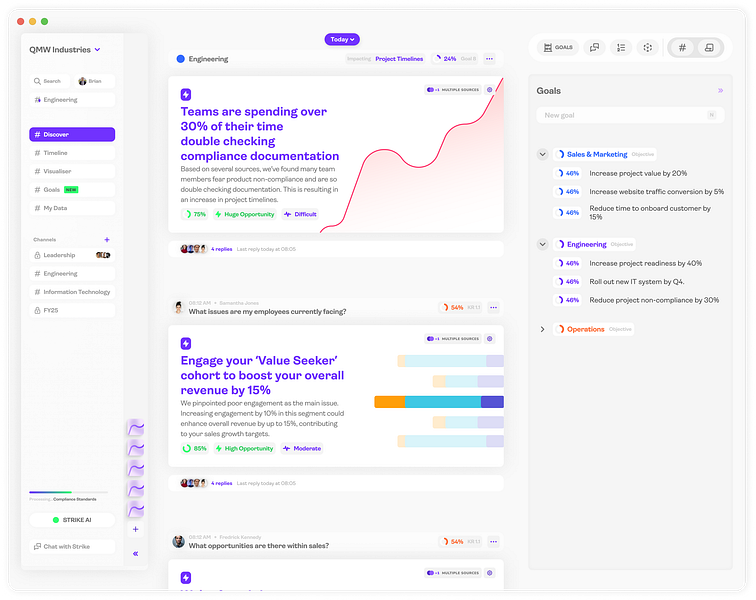Viewport: 756px width, 600px height.
Task: Select the Engineering filter under search
Action: [x=72, y=100]
